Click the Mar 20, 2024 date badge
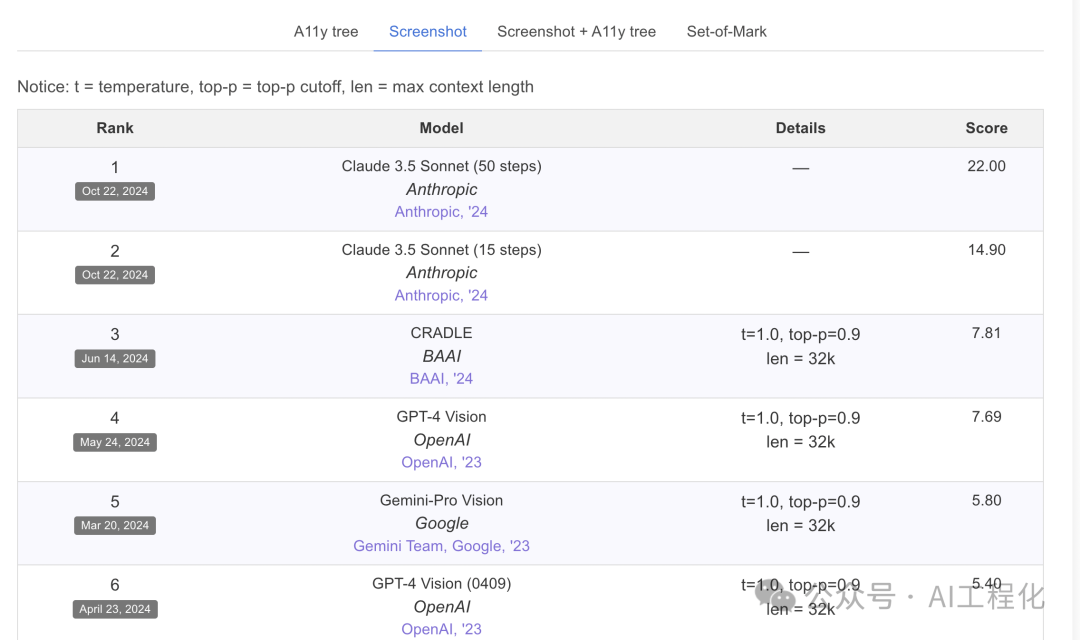Viewport: 1080px width, 640px height. pyautogui.click(x=115, y=526)
